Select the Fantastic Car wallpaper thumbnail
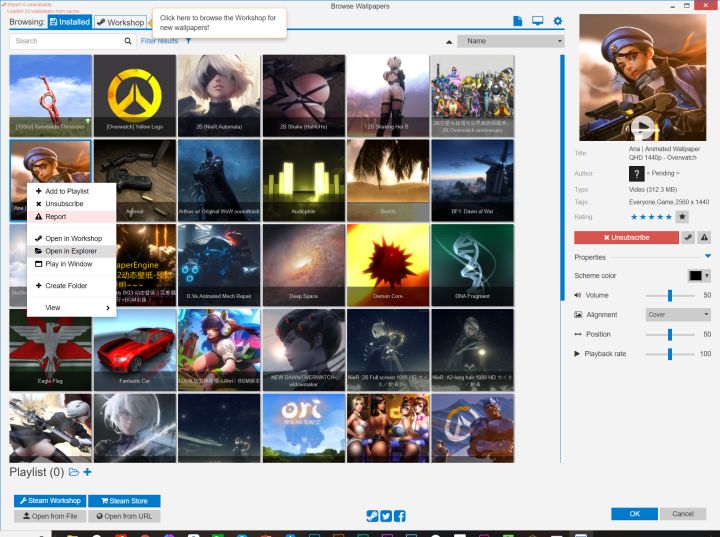The width and height of the screenshot is (720, 537). (x=135, y=347)
